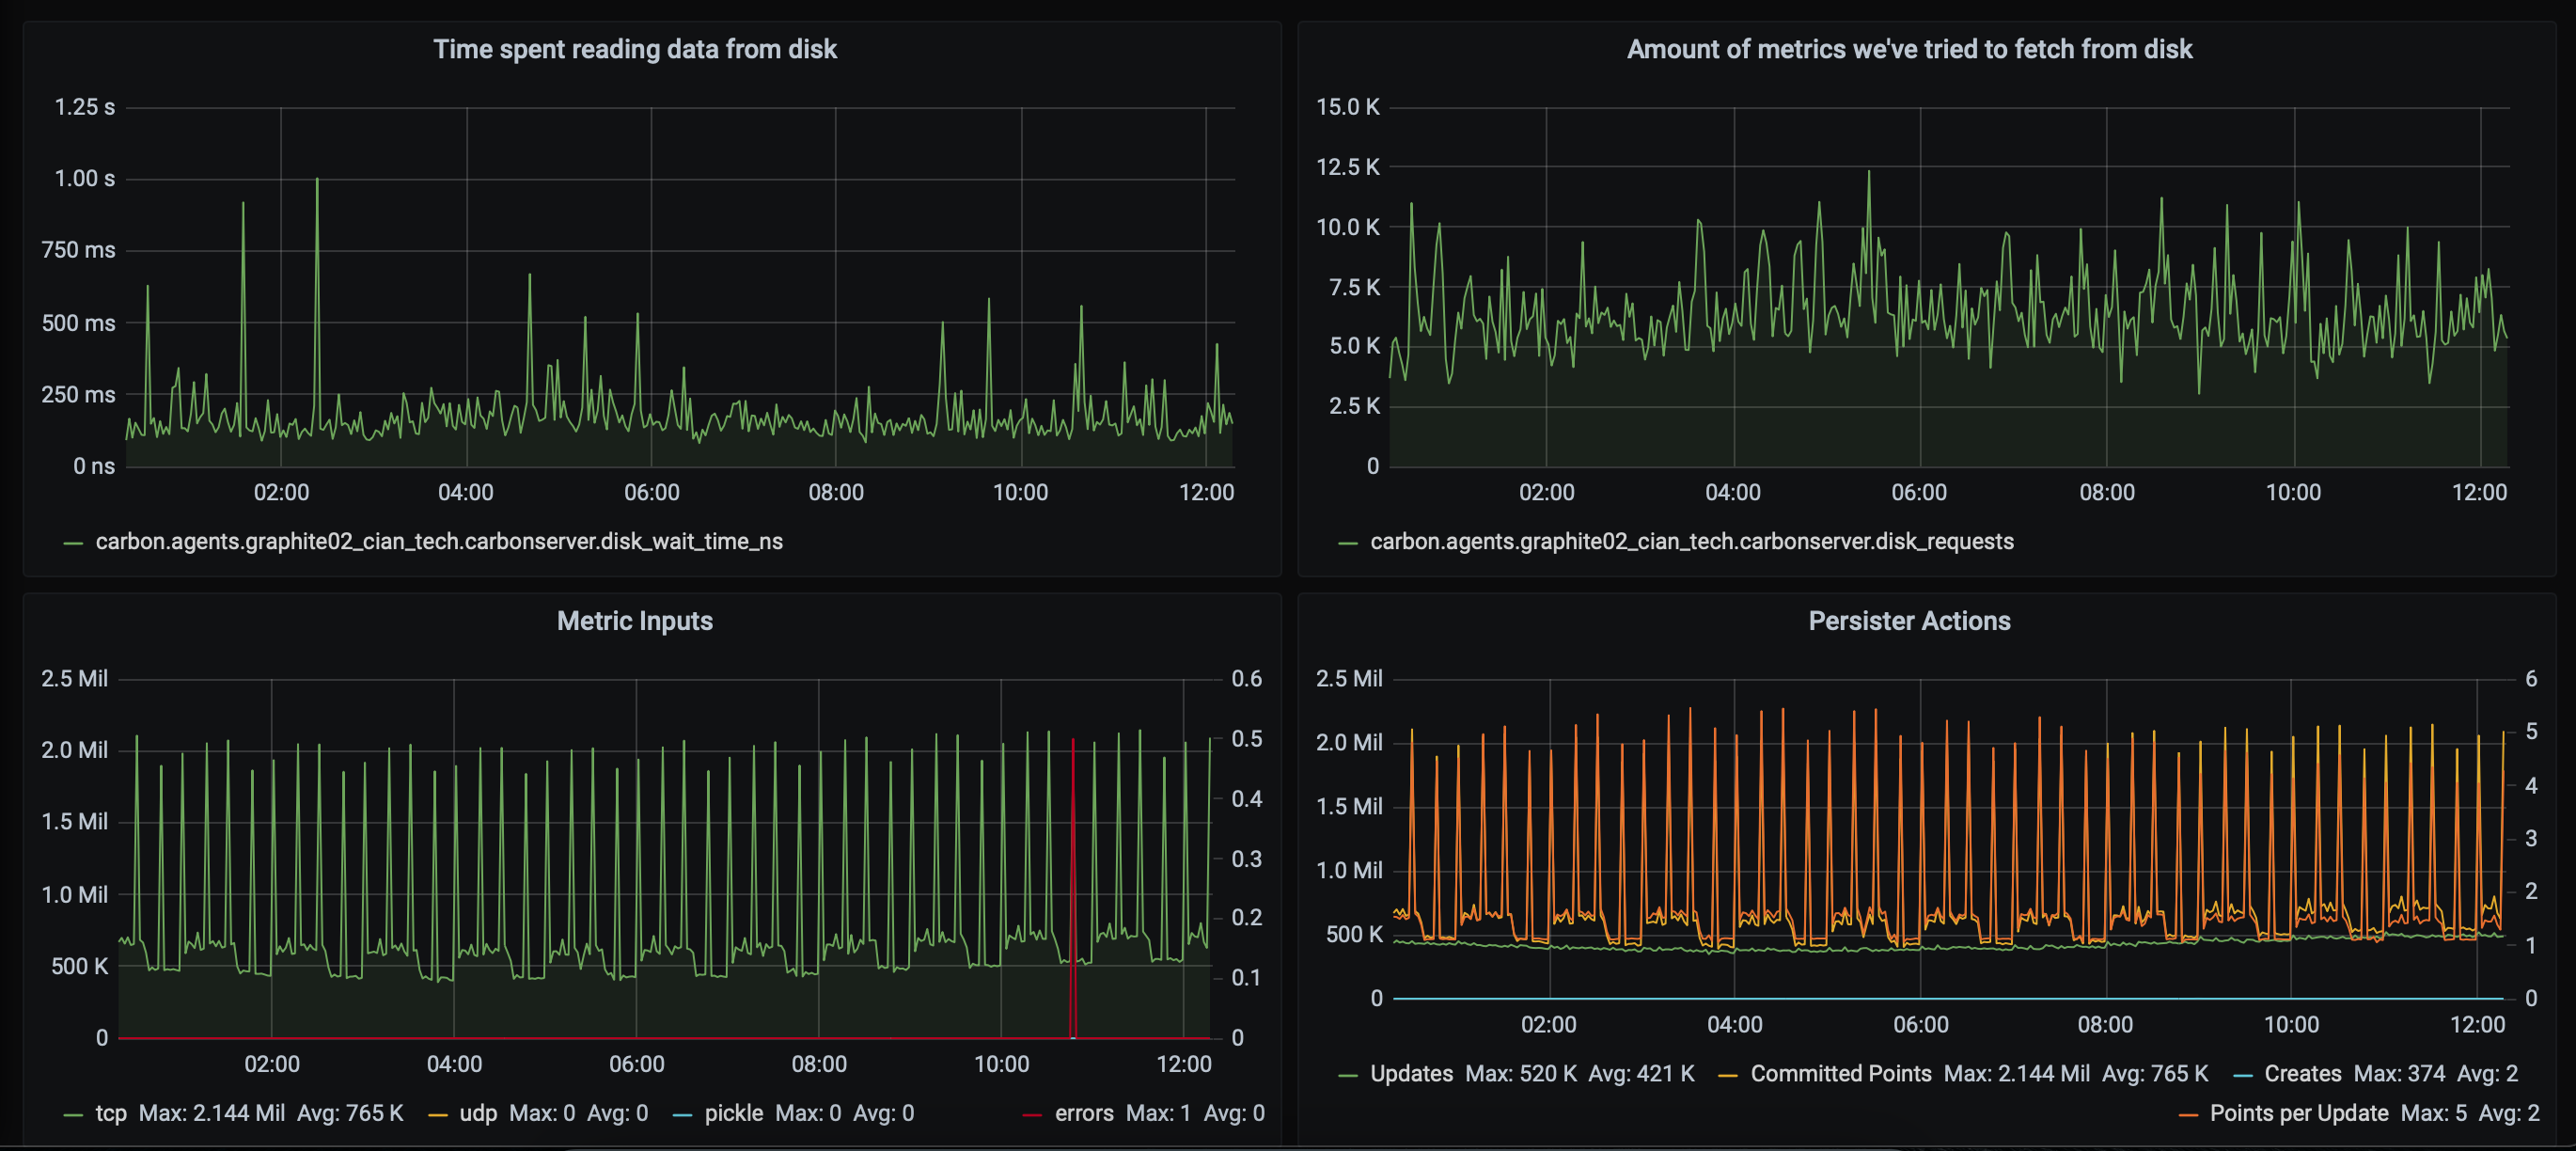Click the Points per Update legend entry
This screenshot has height=1151, width=2576.
tap(2298, 1113)
